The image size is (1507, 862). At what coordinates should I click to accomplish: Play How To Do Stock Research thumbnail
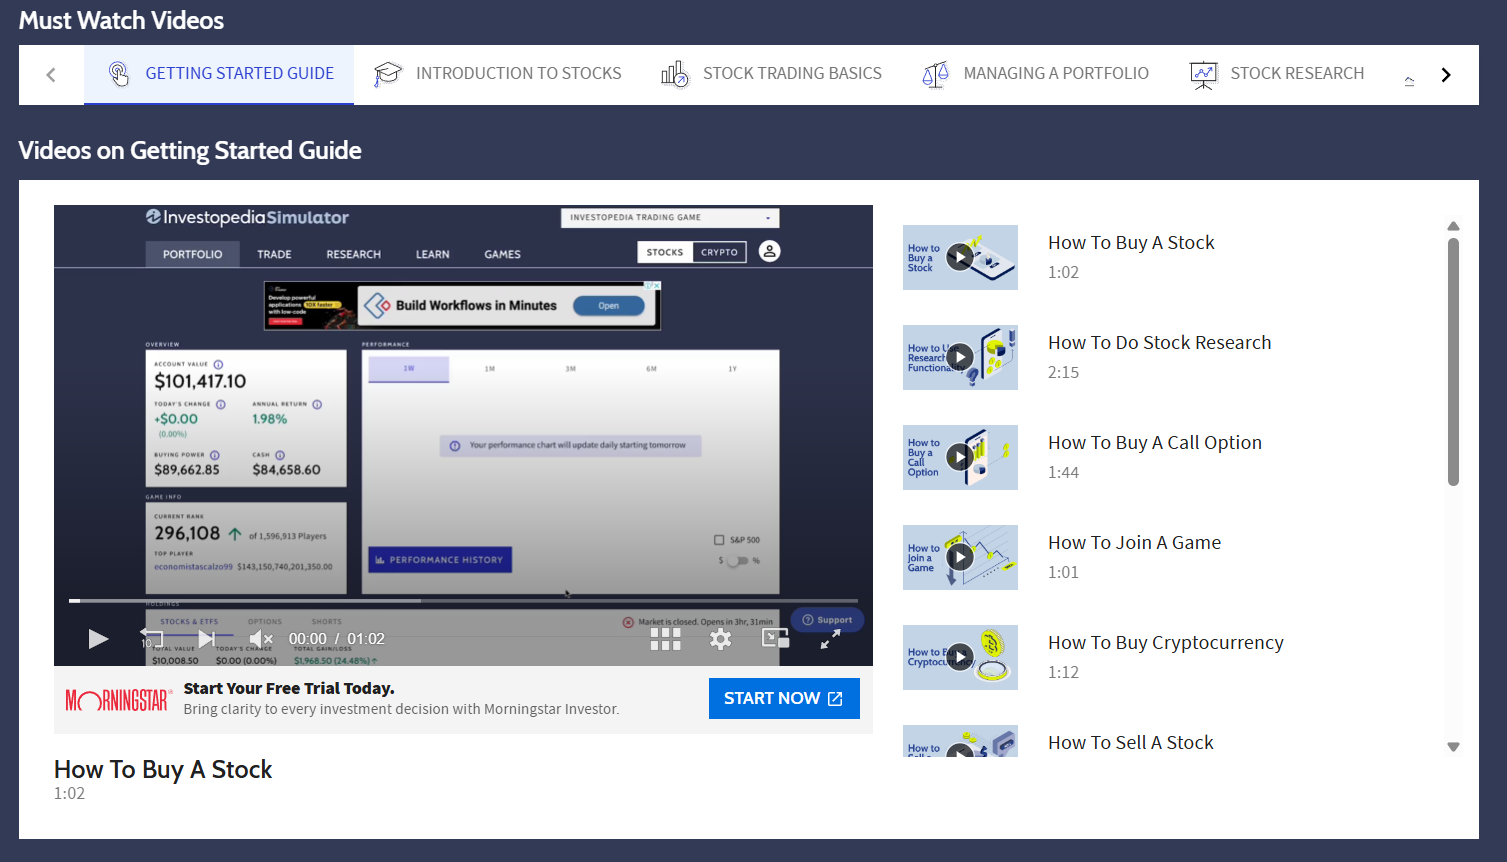960,357
